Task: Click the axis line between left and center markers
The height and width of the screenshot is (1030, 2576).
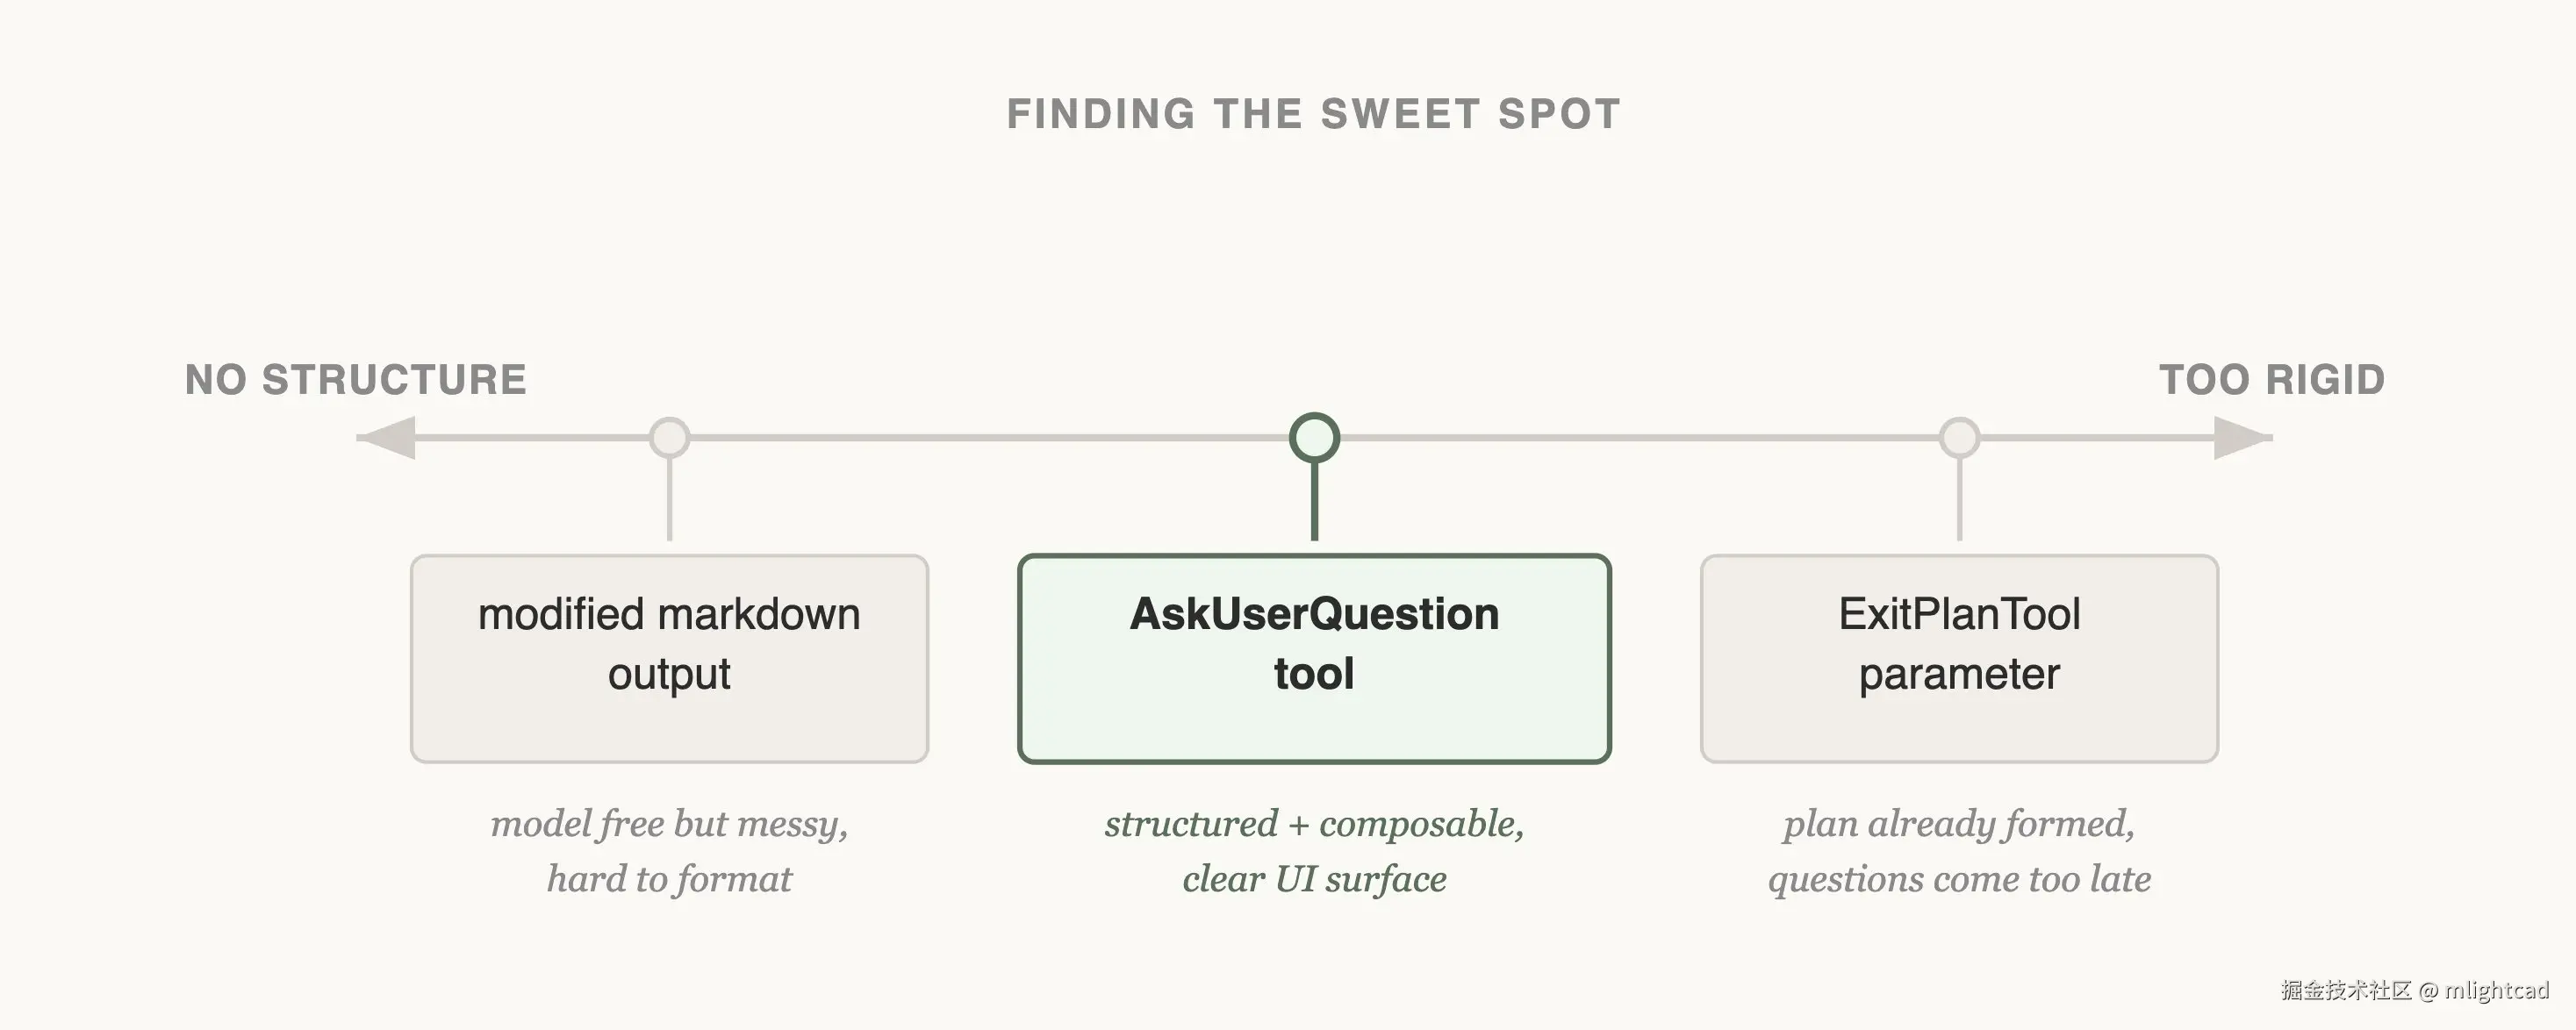Action: click(990, 438)
